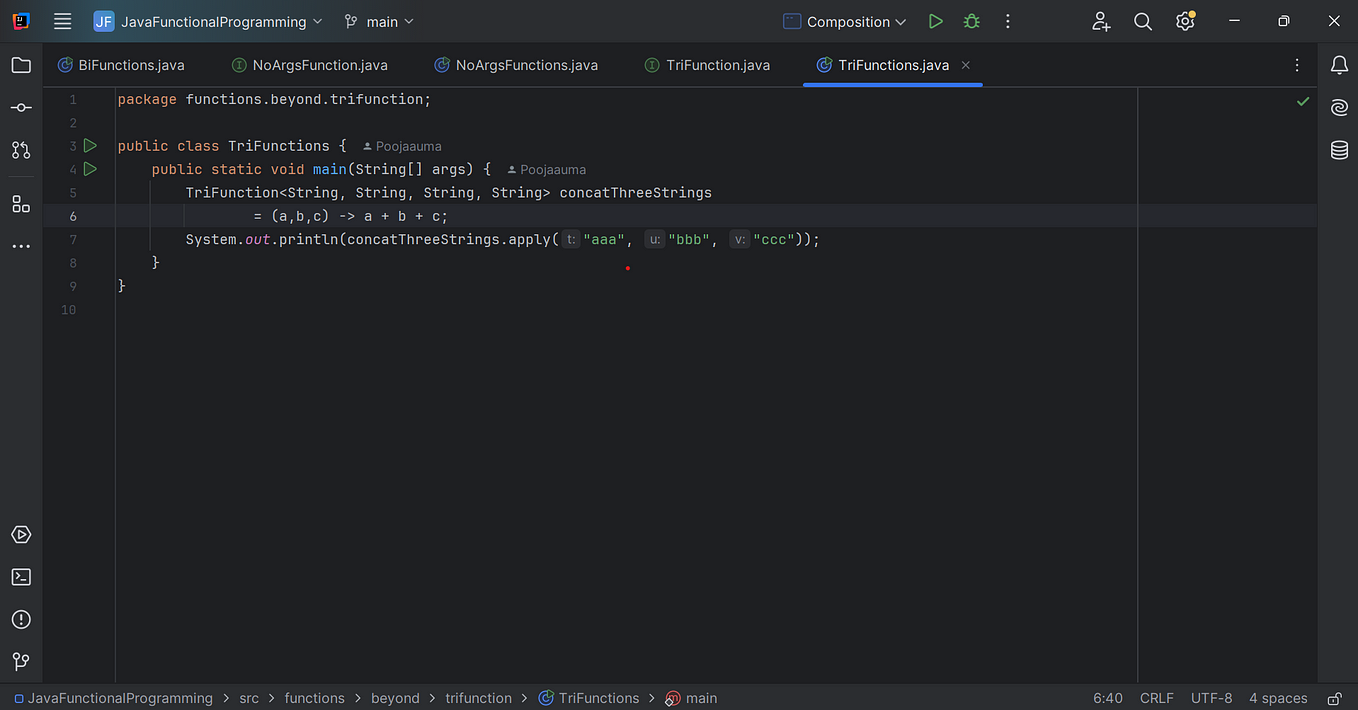Screen dimensions: 1358x710
Task: Open the main hamburger menu
Action: click(x=62, y=21)
